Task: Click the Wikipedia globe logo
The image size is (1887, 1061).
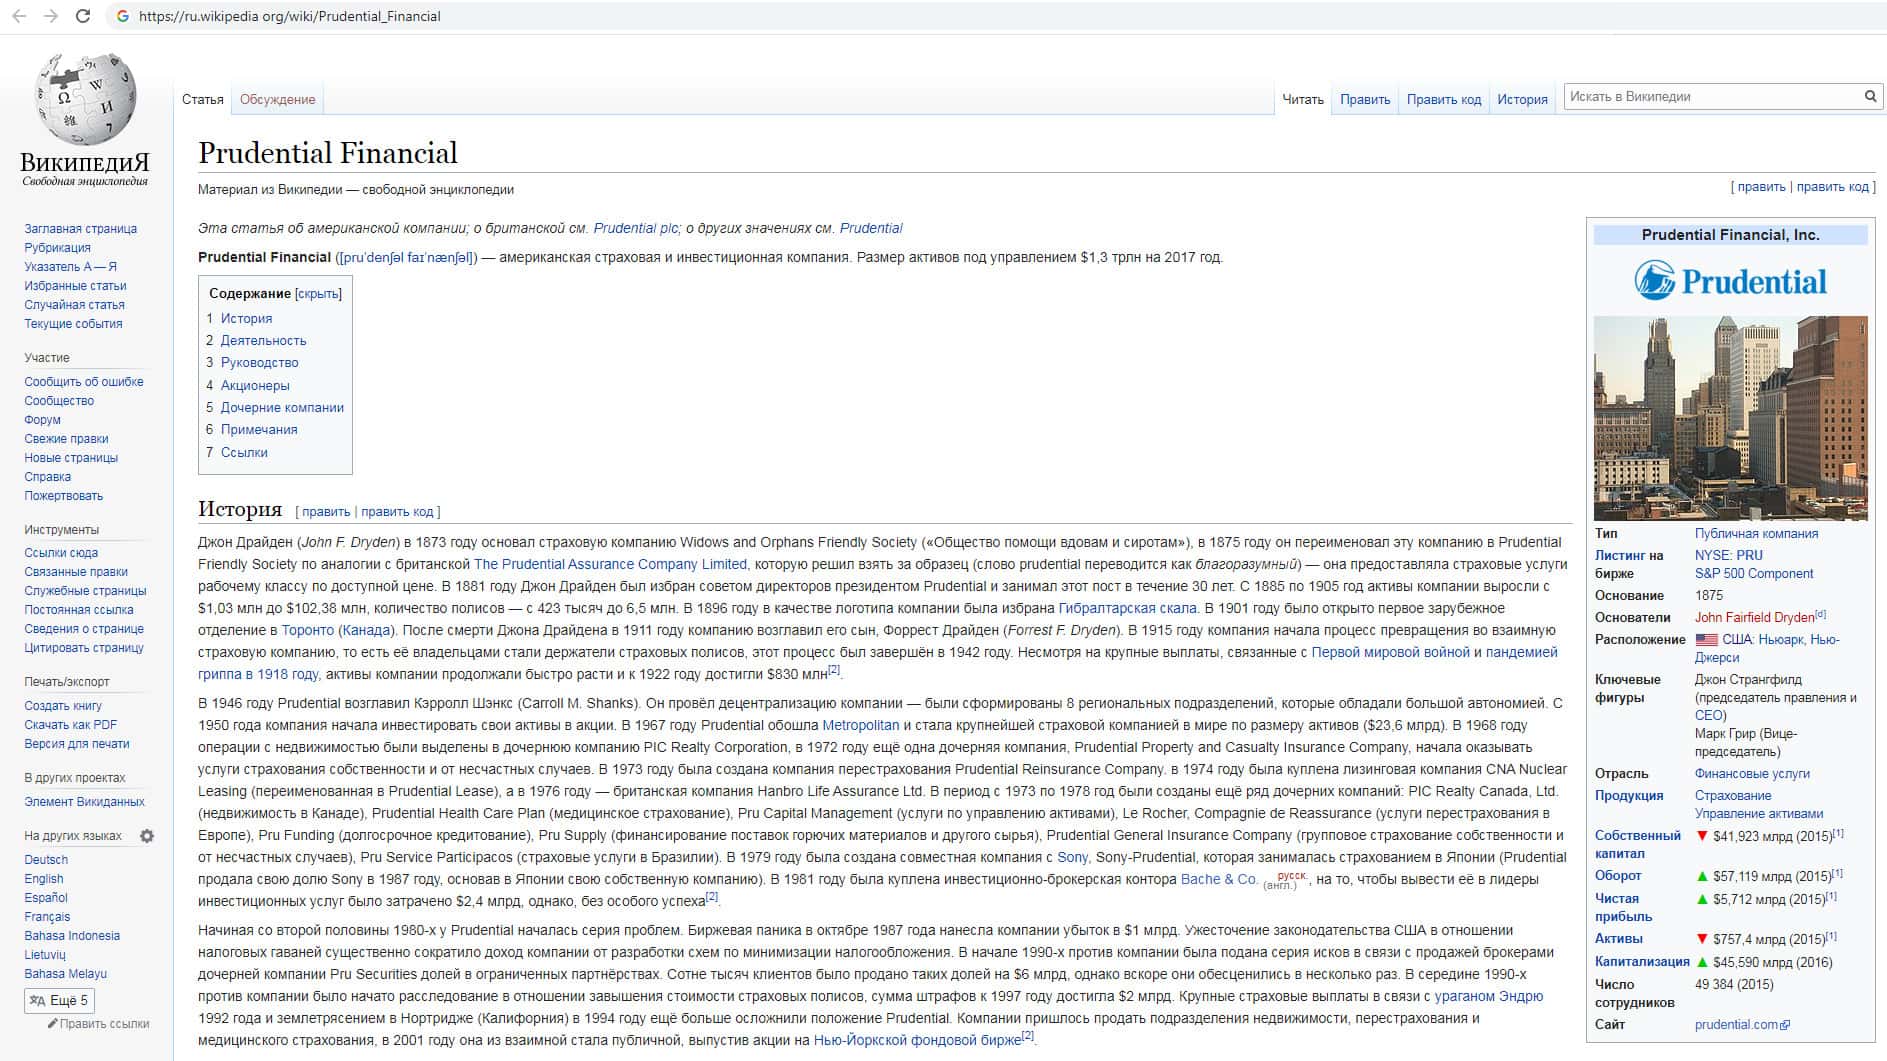Action: point(85,100)
